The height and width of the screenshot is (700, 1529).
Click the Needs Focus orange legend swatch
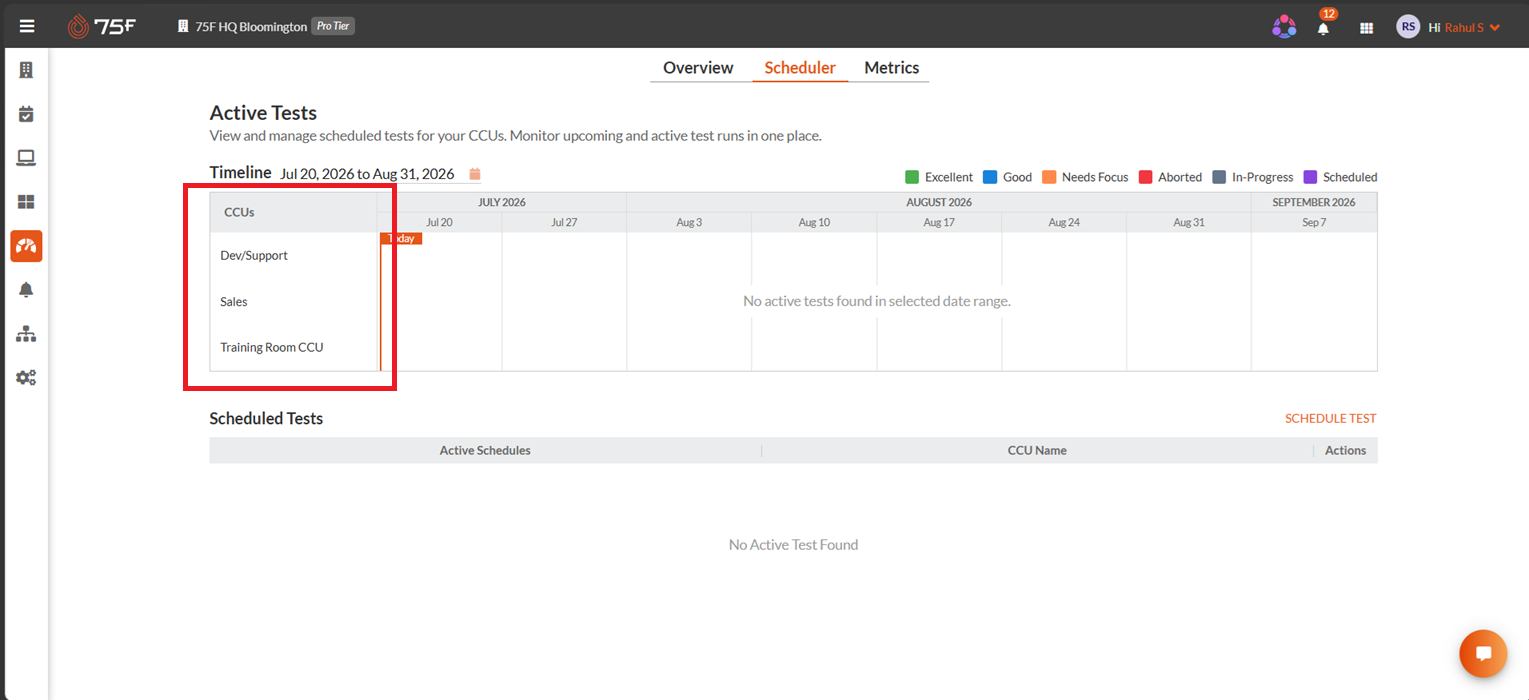[x=1049, y=177]
